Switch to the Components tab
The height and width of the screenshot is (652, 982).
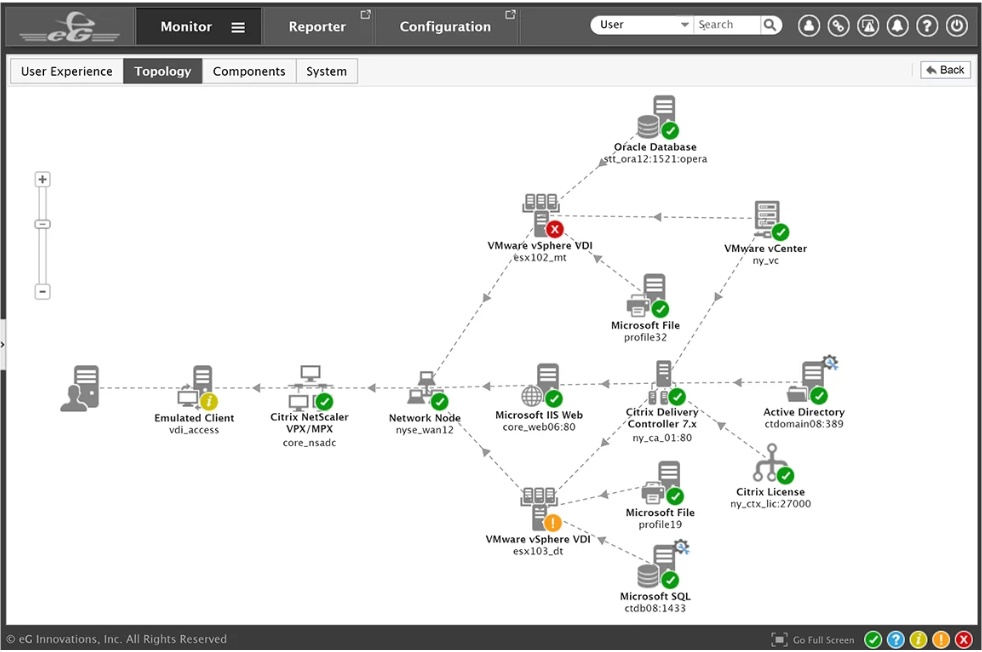(x=249, y=71)
